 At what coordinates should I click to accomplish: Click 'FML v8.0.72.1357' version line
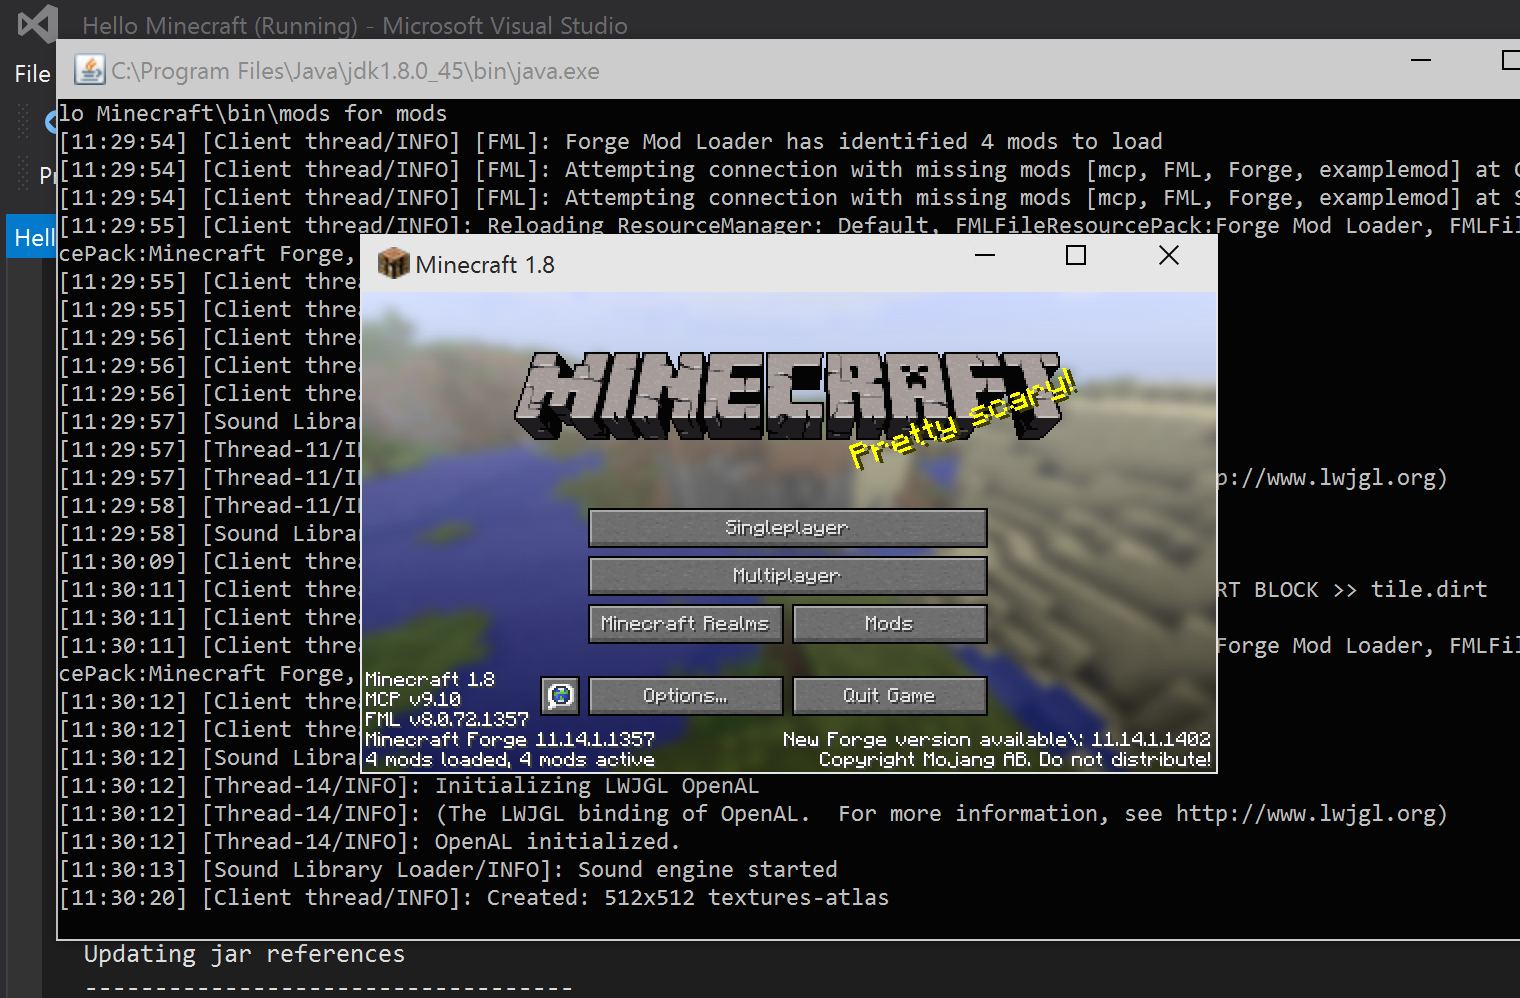click(447, 719)
